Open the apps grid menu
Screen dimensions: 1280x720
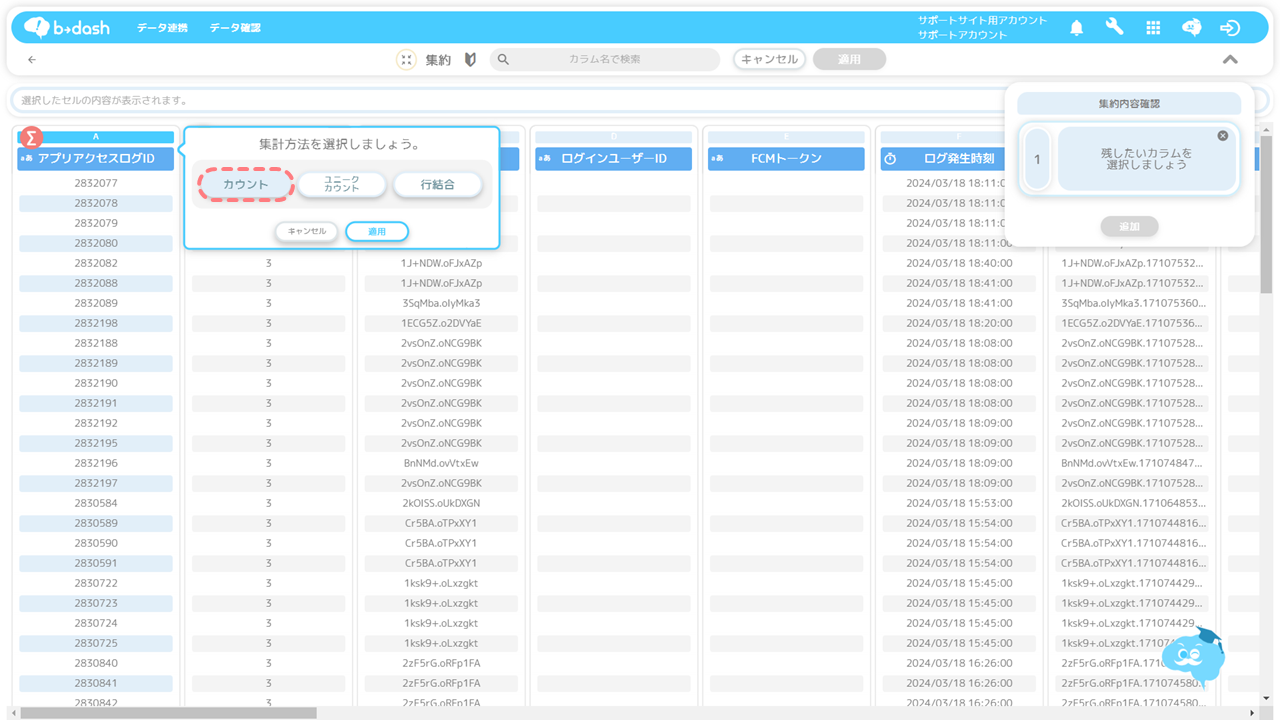[x=1153, y=28]
